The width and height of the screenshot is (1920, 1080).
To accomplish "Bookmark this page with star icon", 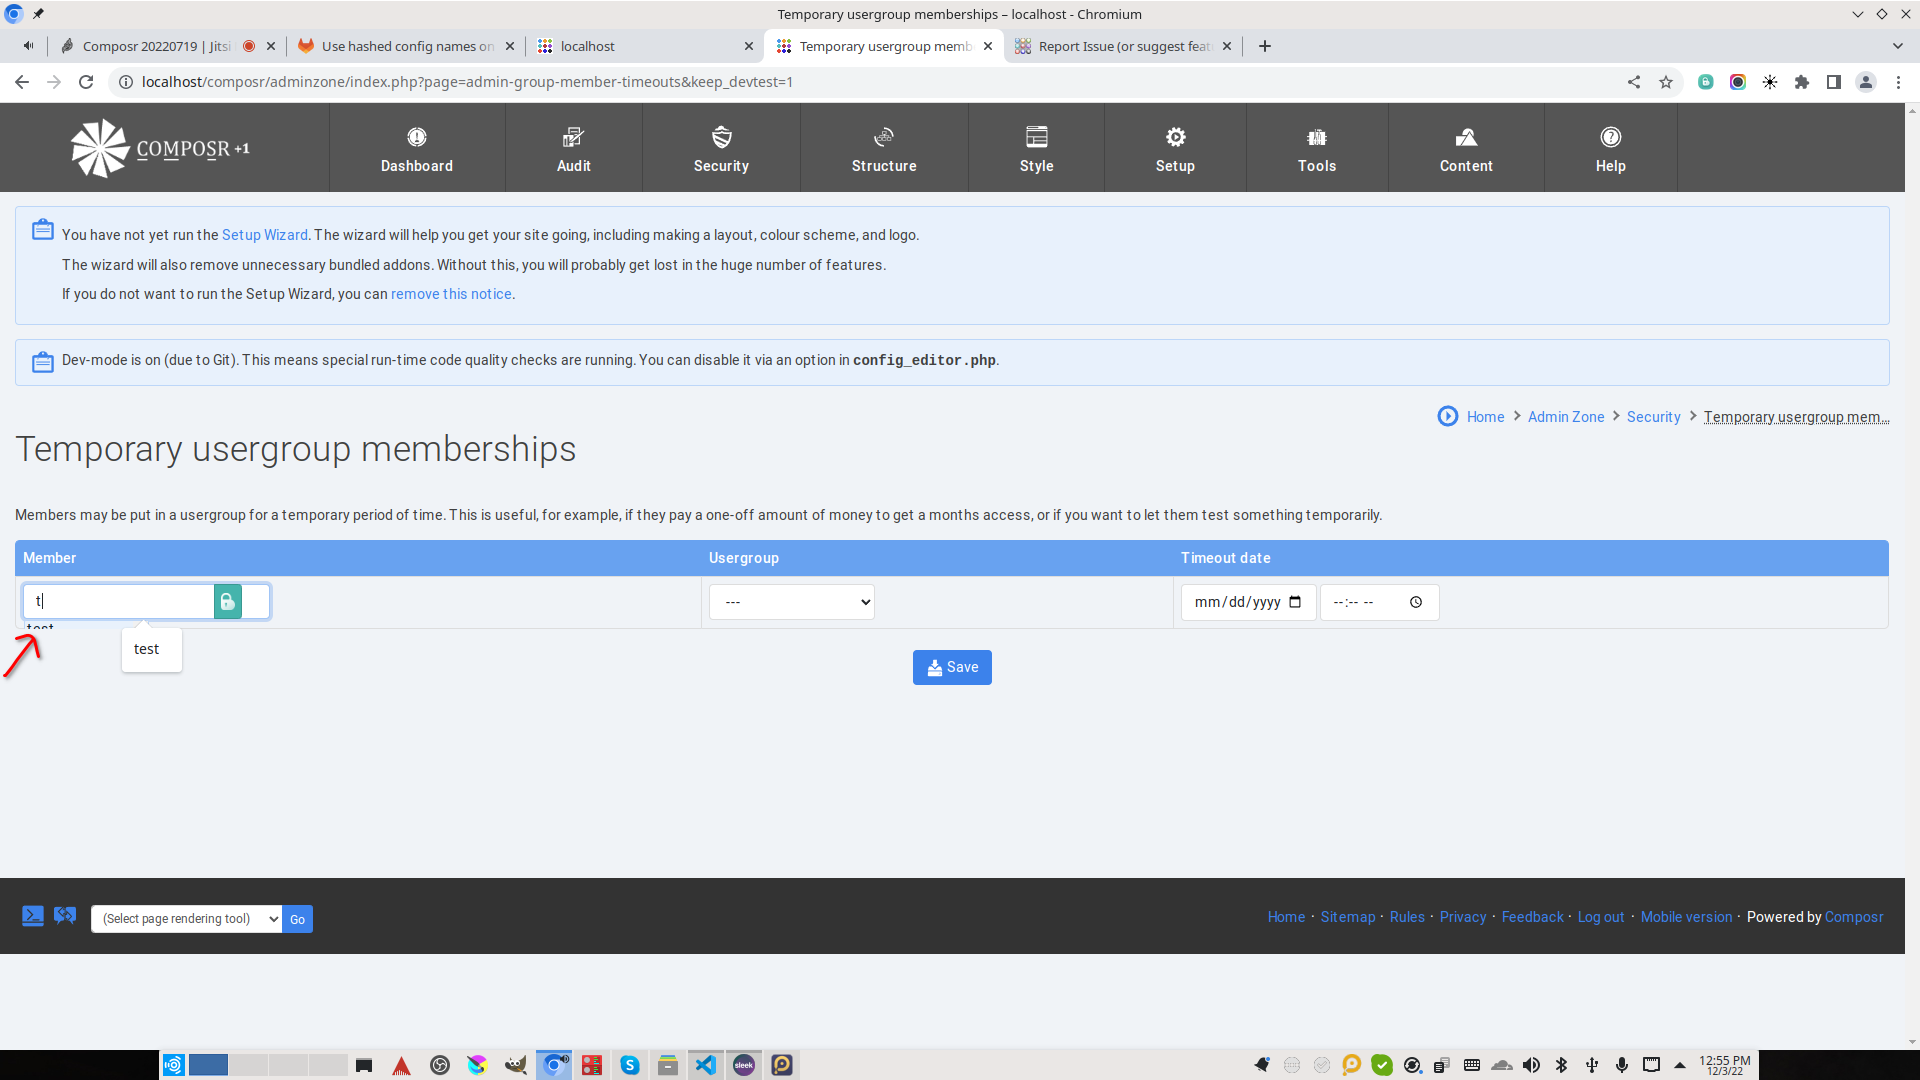I will [x=1666, y=82].
